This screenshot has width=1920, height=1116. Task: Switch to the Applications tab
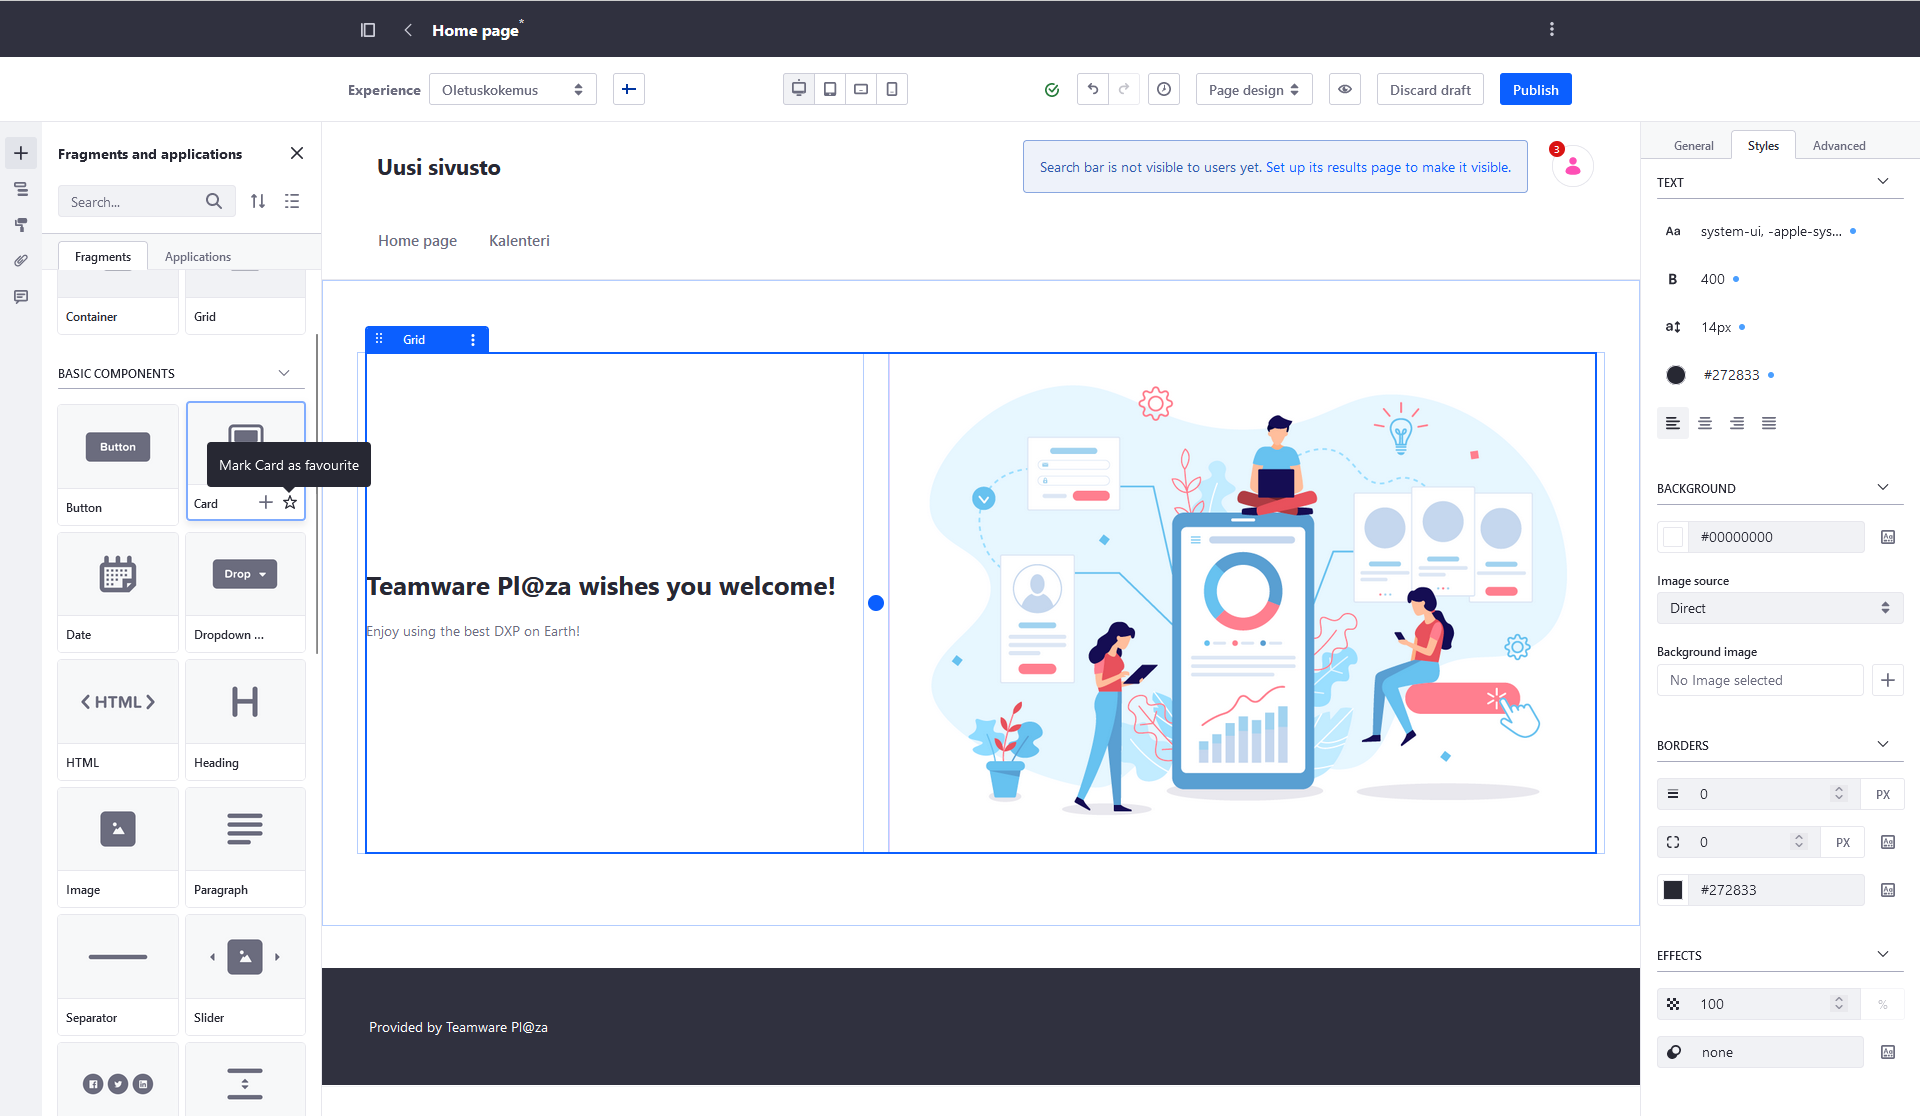[198, 256]
